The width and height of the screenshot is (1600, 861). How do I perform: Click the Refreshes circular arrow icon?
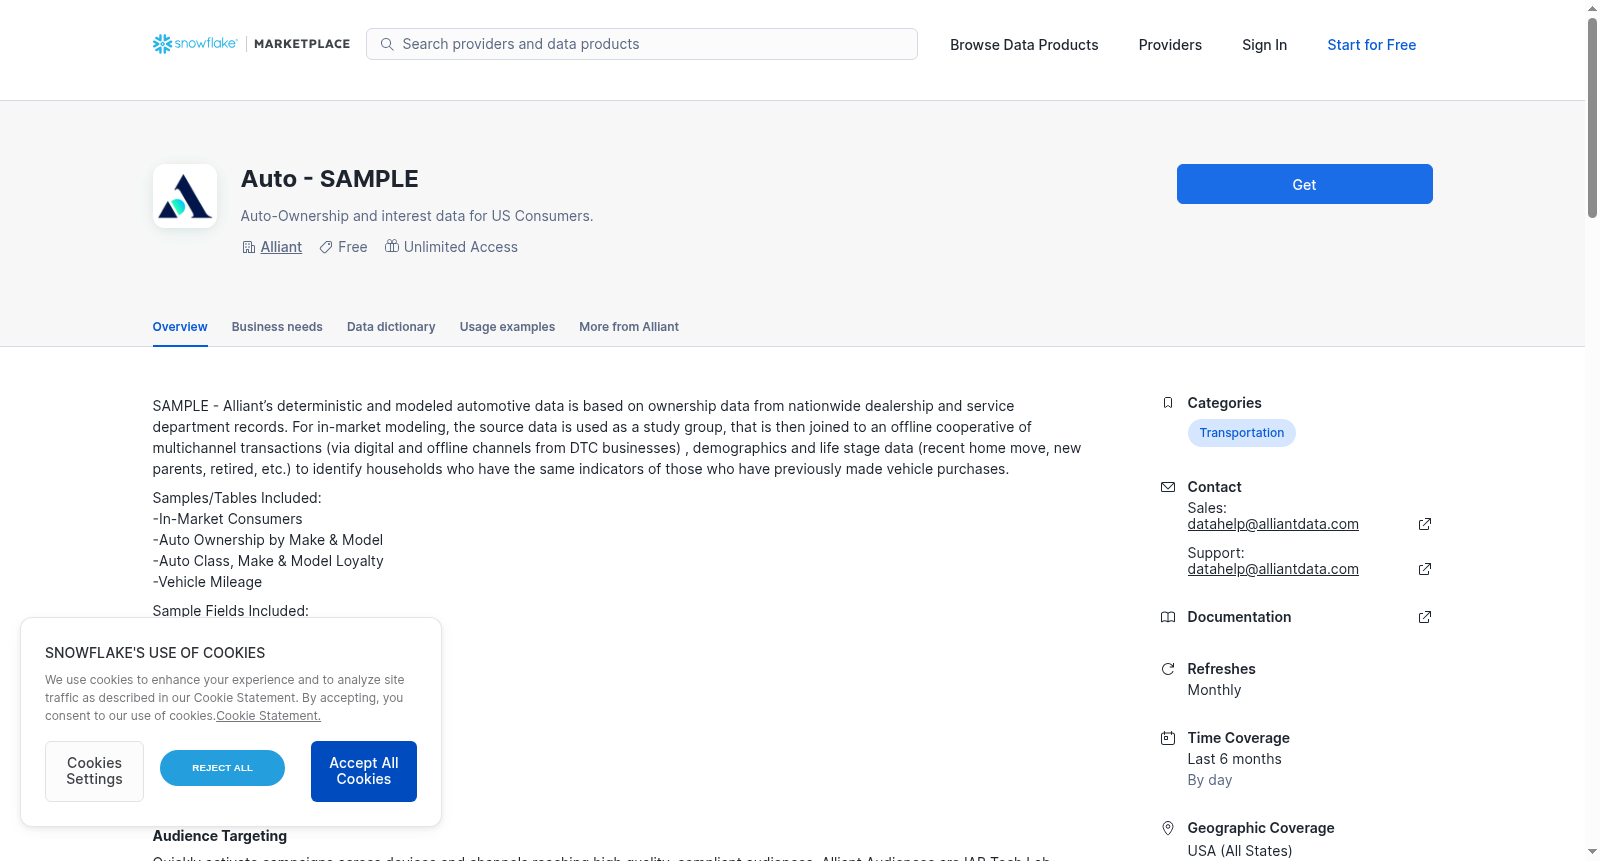click(x=1167, y=669)
